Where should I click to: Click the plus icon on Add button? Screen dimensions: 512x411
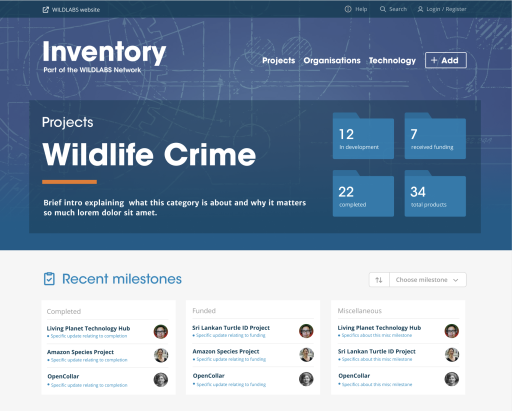(x=434, y=60)
